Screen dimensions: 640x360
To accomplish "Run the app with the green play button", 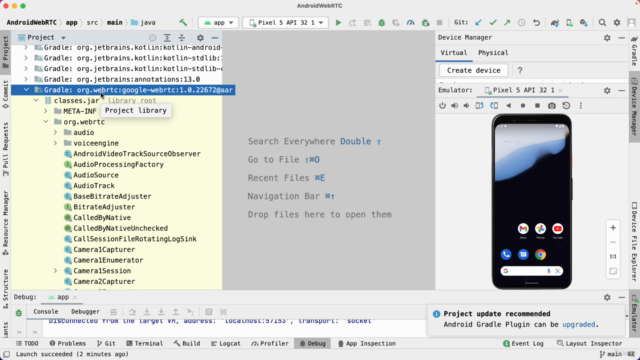I will 338,22.
